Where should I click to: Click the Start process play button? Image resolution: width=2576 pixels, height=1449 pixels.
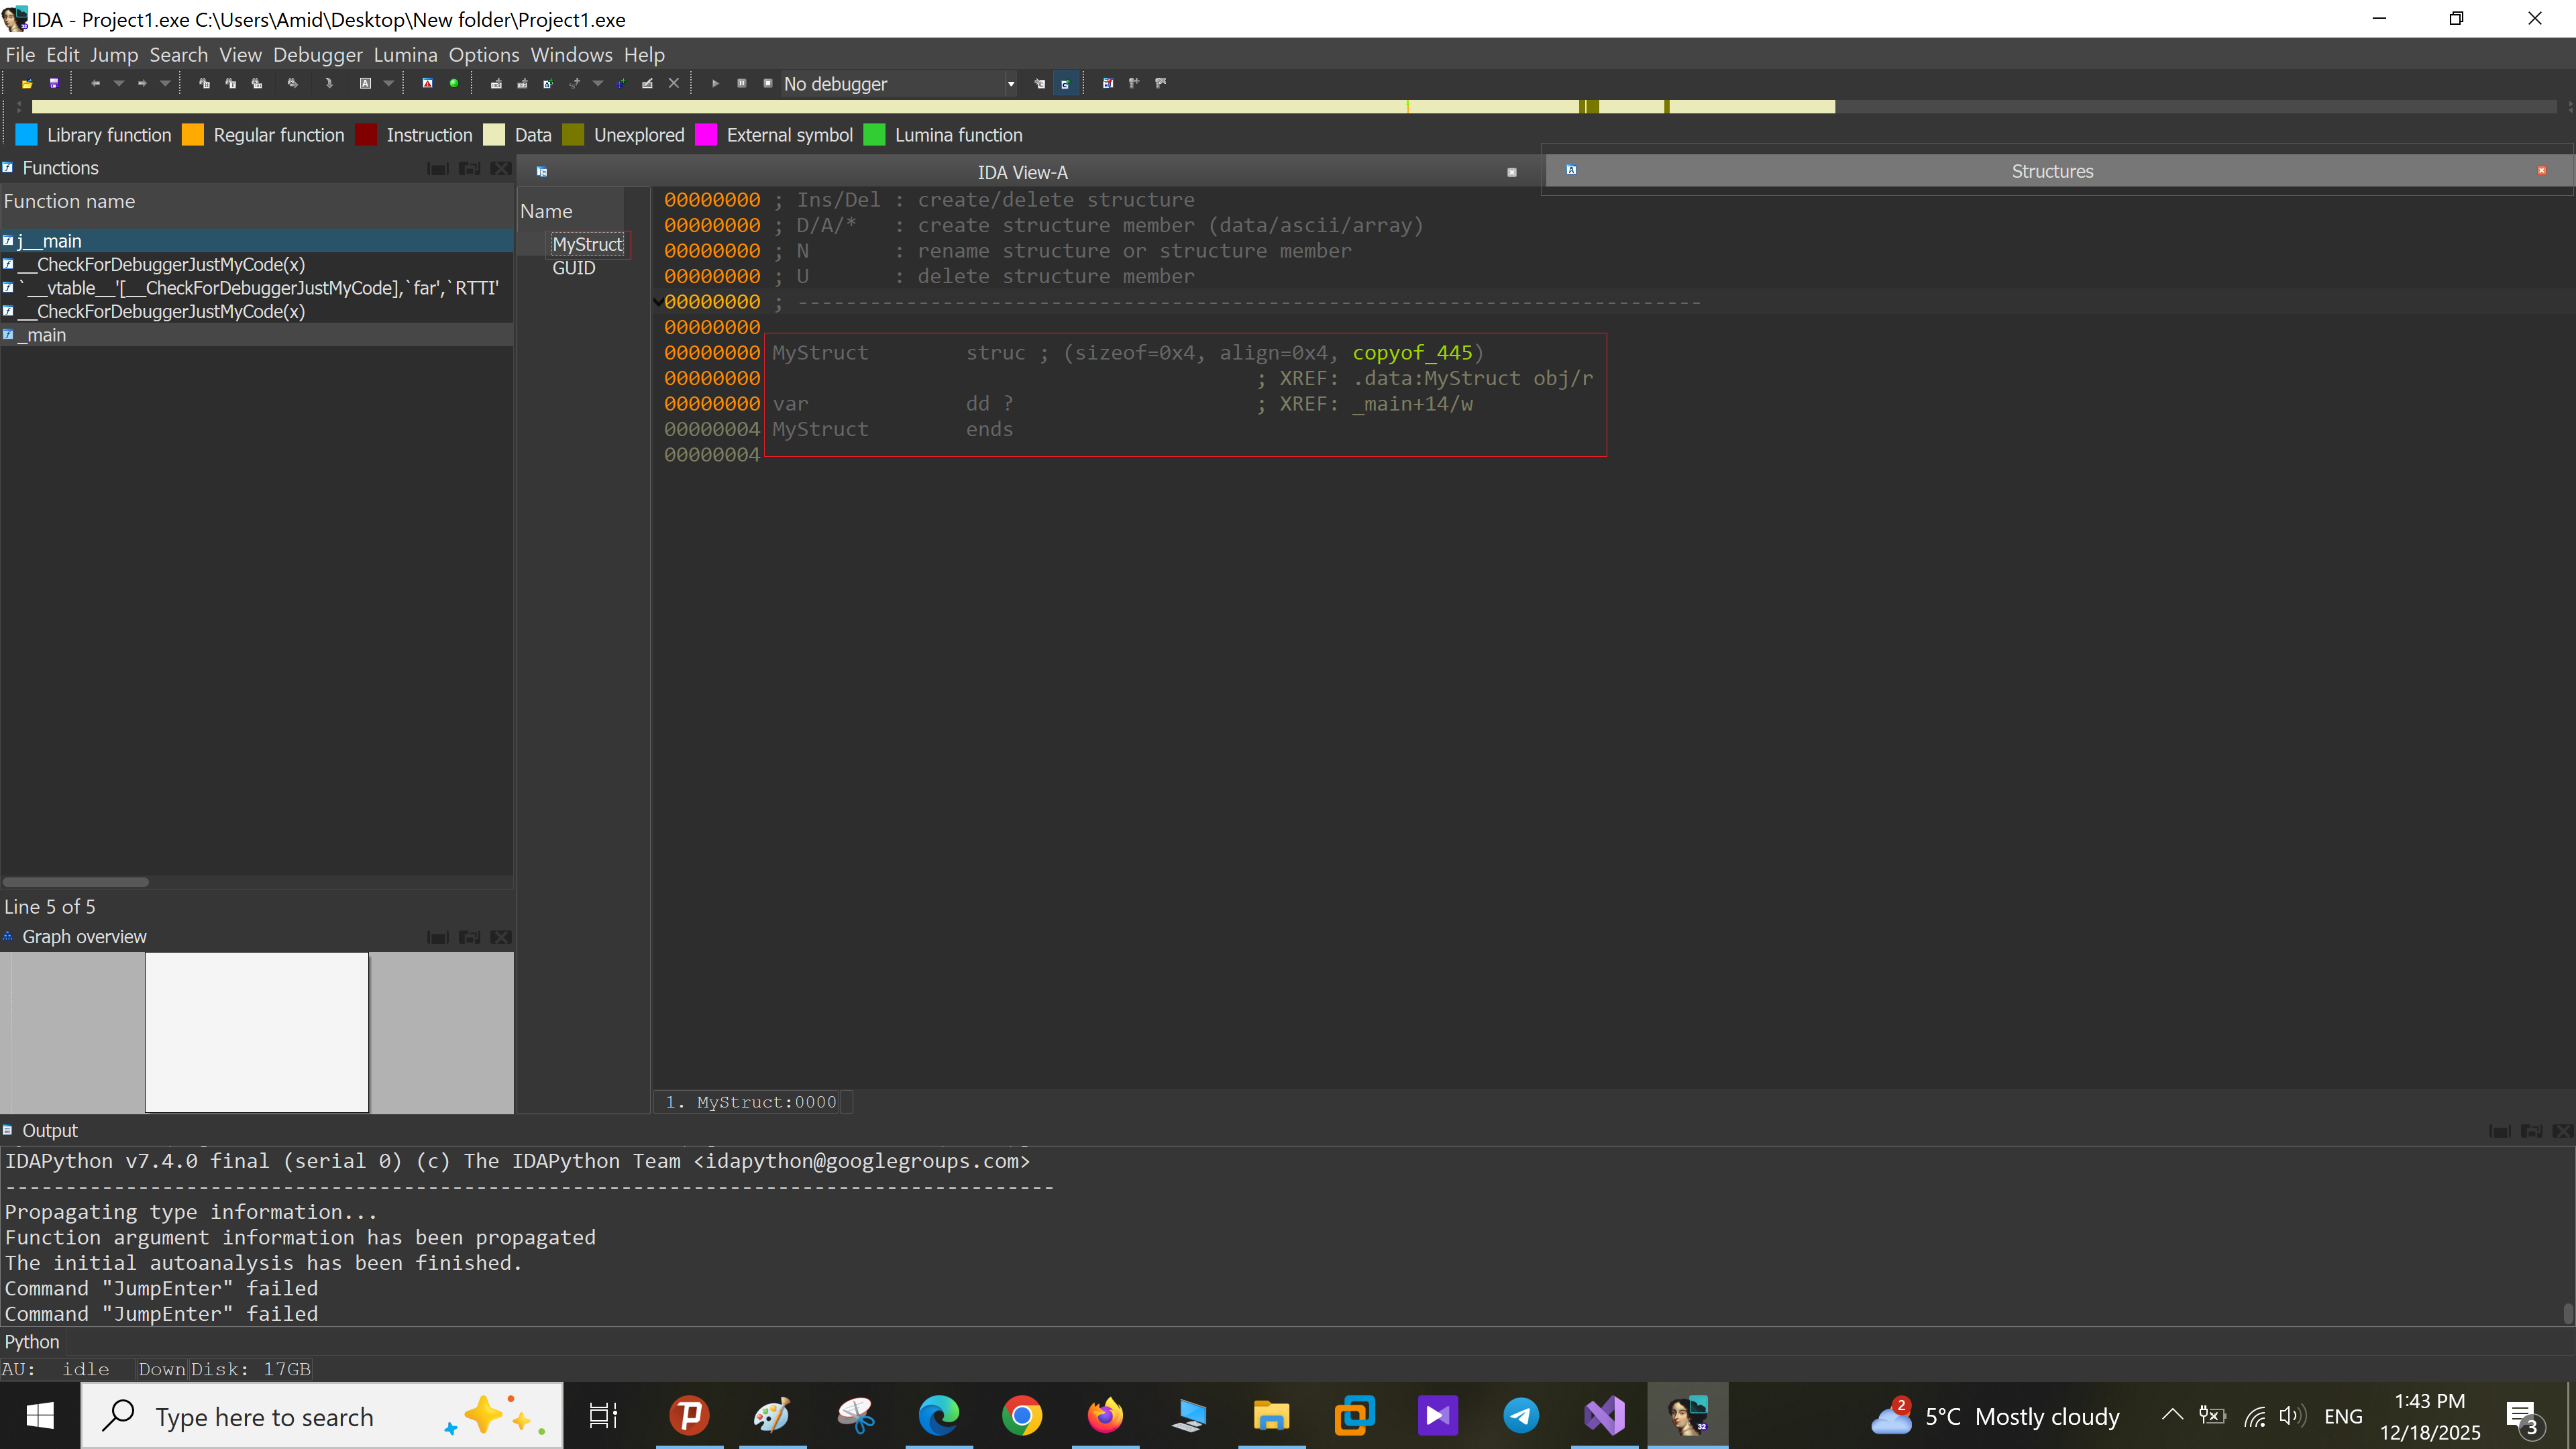715,84
